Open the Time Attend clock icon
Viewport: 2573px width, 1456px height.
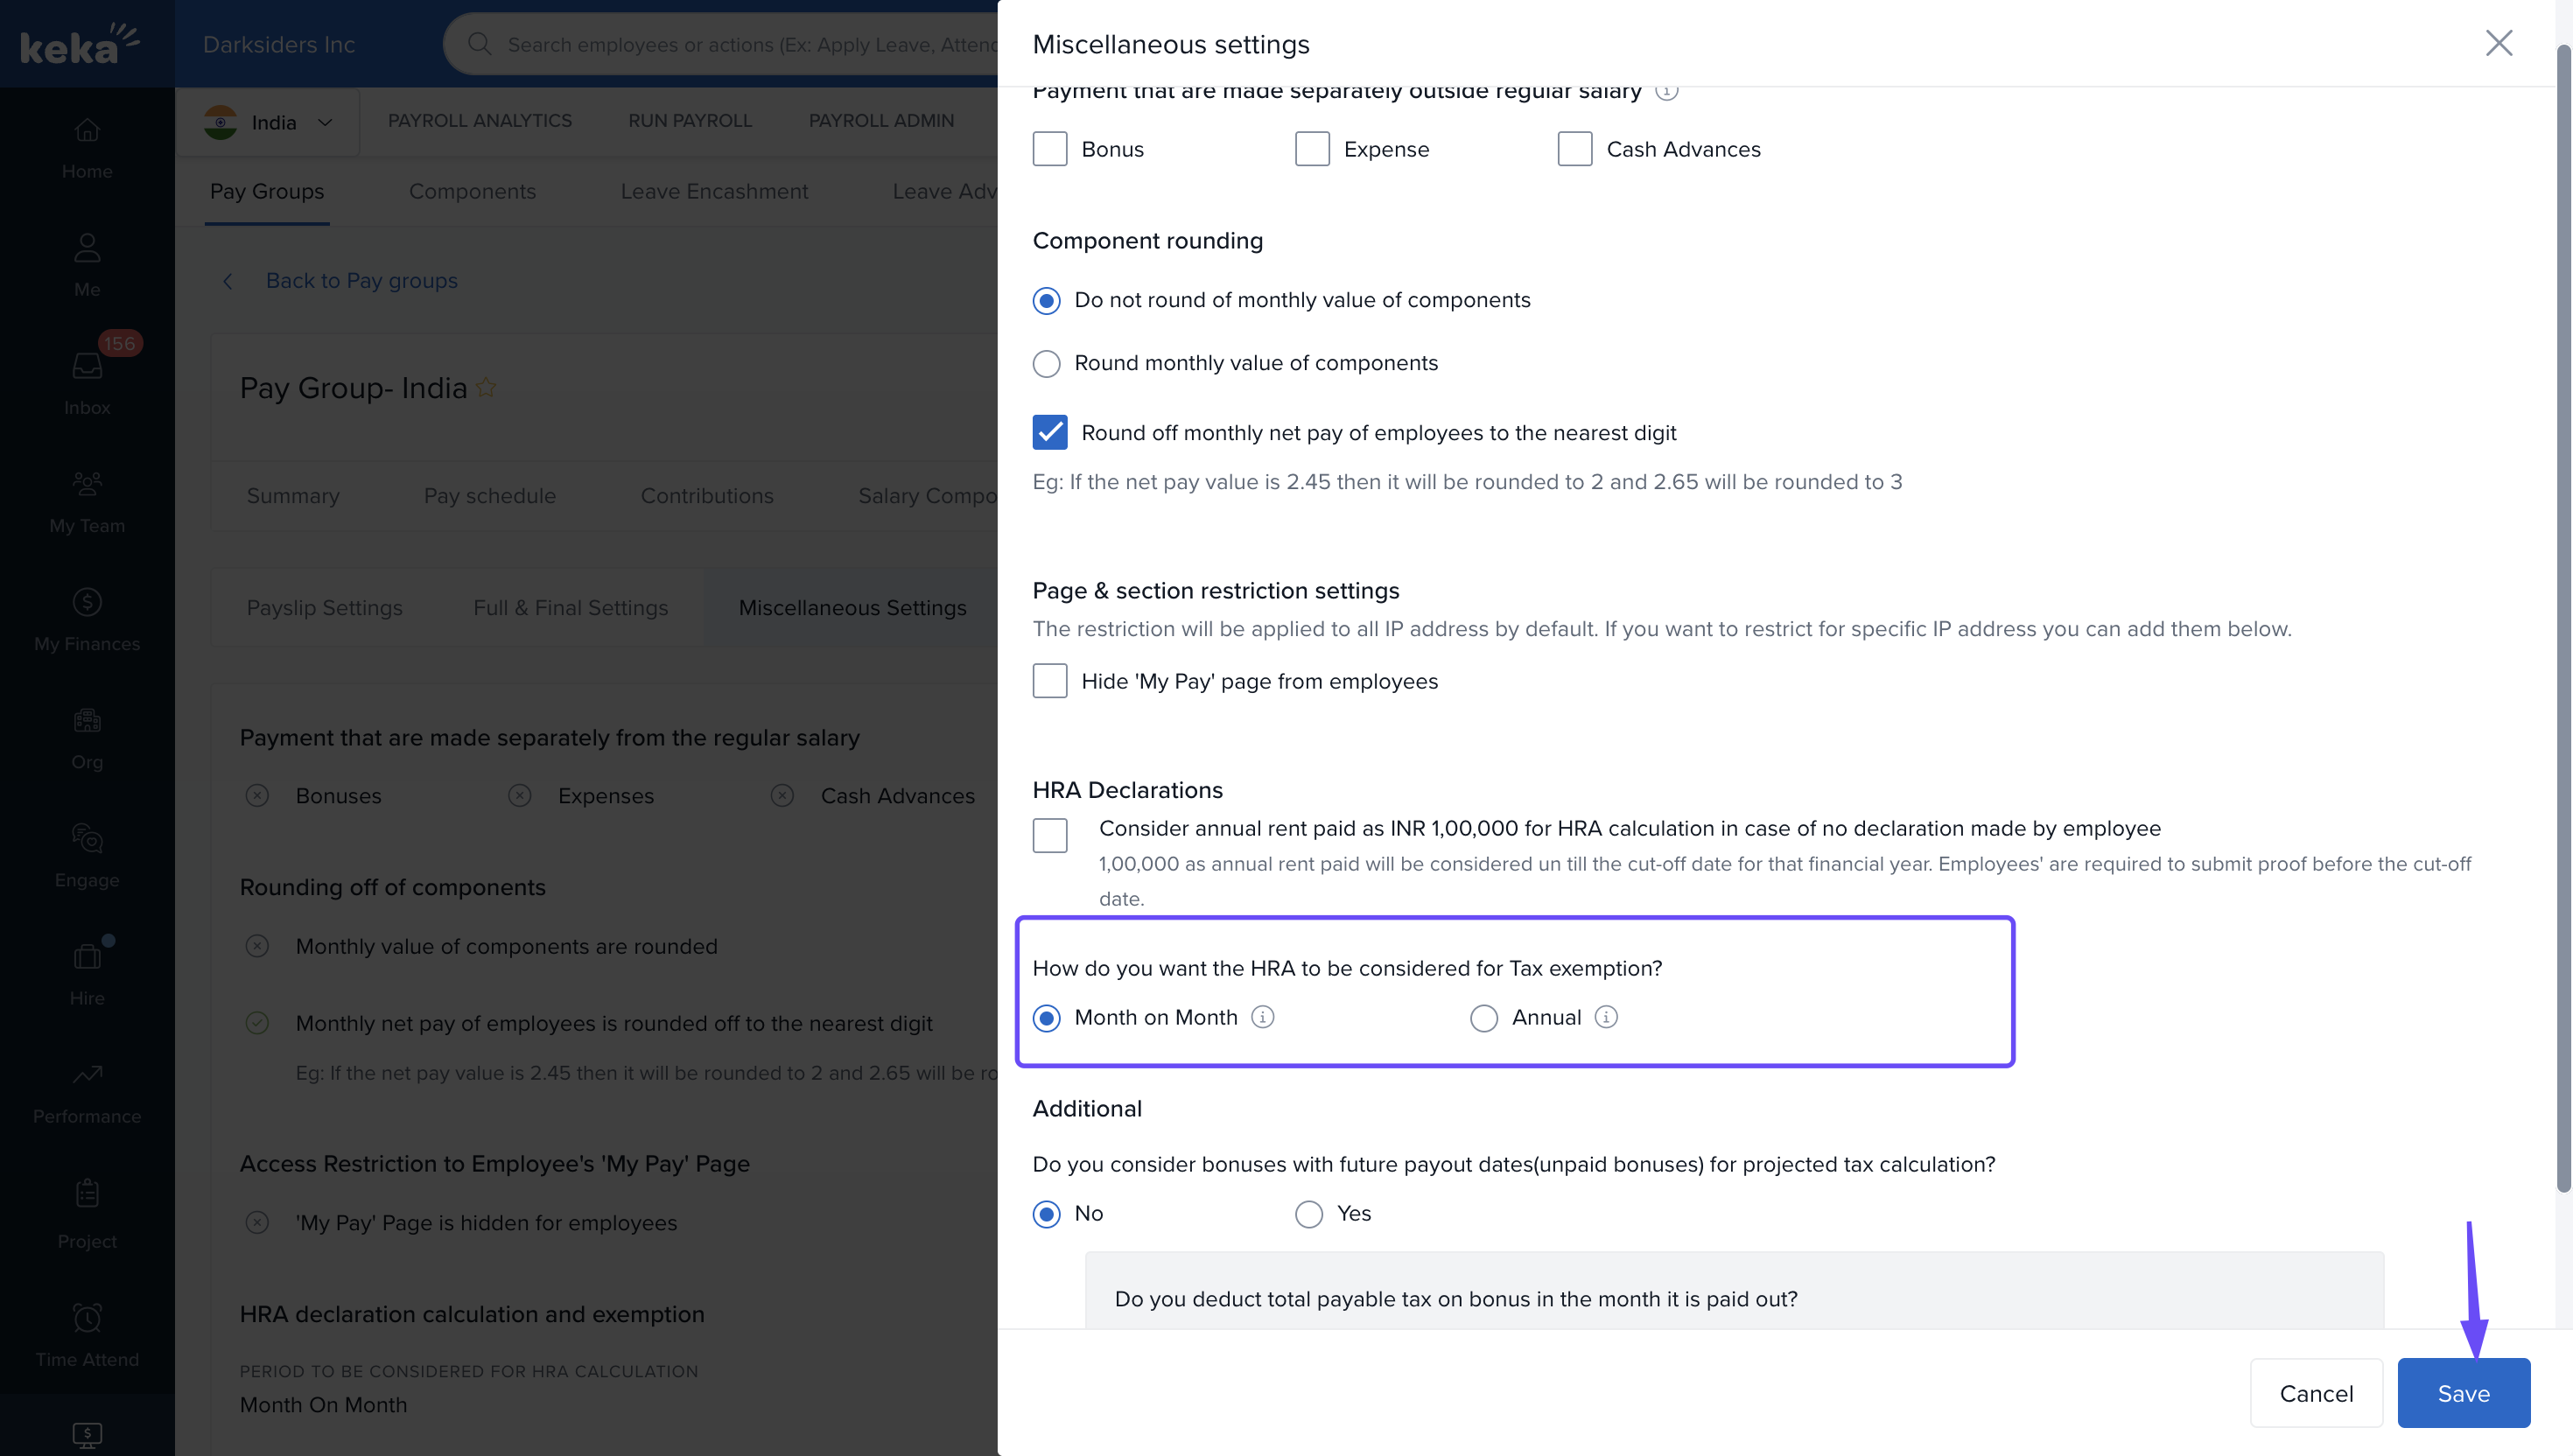coord(87,1317)
